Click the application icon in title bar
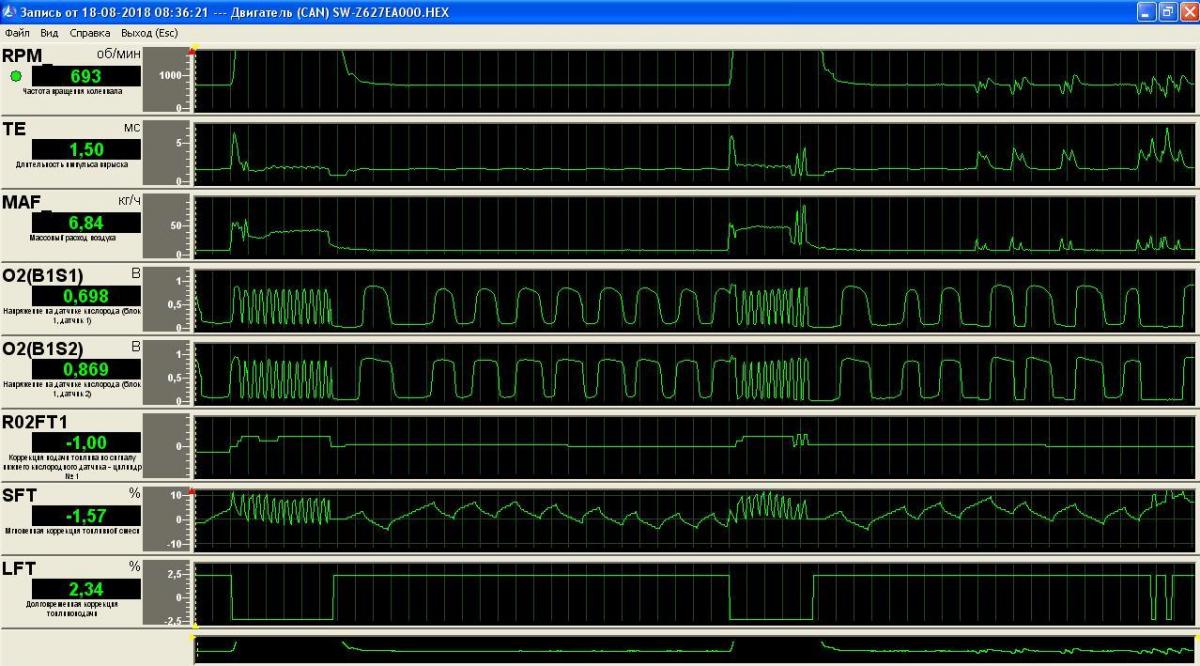 point(9,11)
